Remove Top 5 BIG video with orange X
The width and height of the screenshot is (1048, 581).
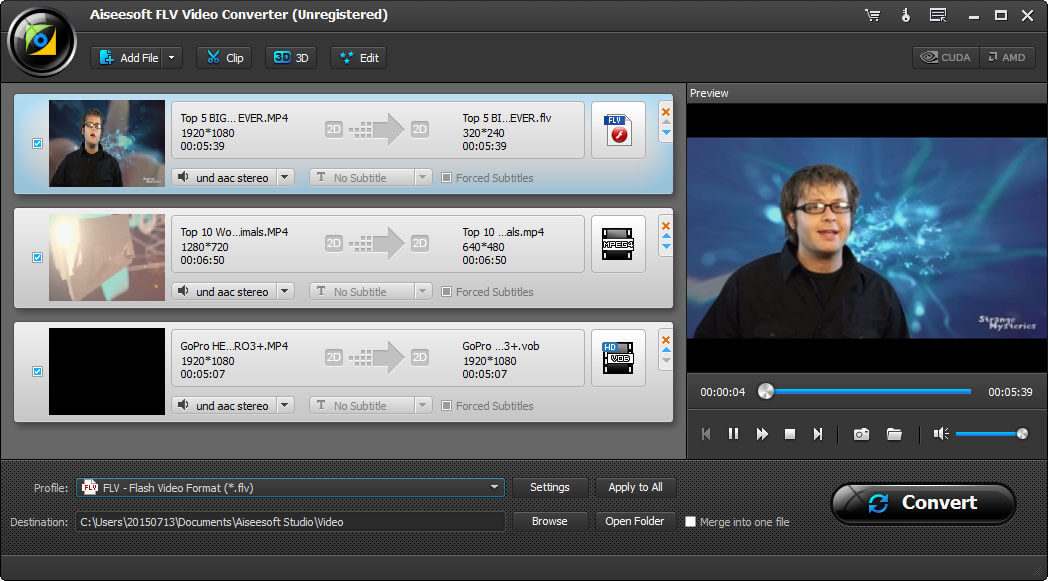(666, 112)
